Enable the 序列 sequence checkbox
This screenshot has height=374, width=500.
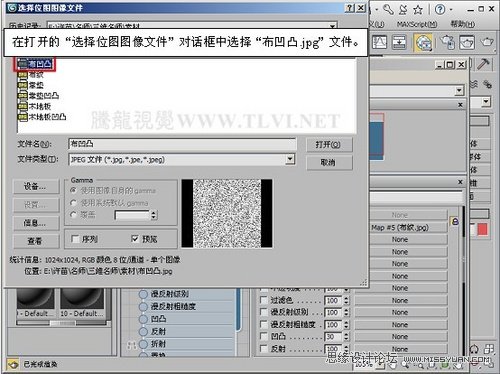click(x=75, y=239)
